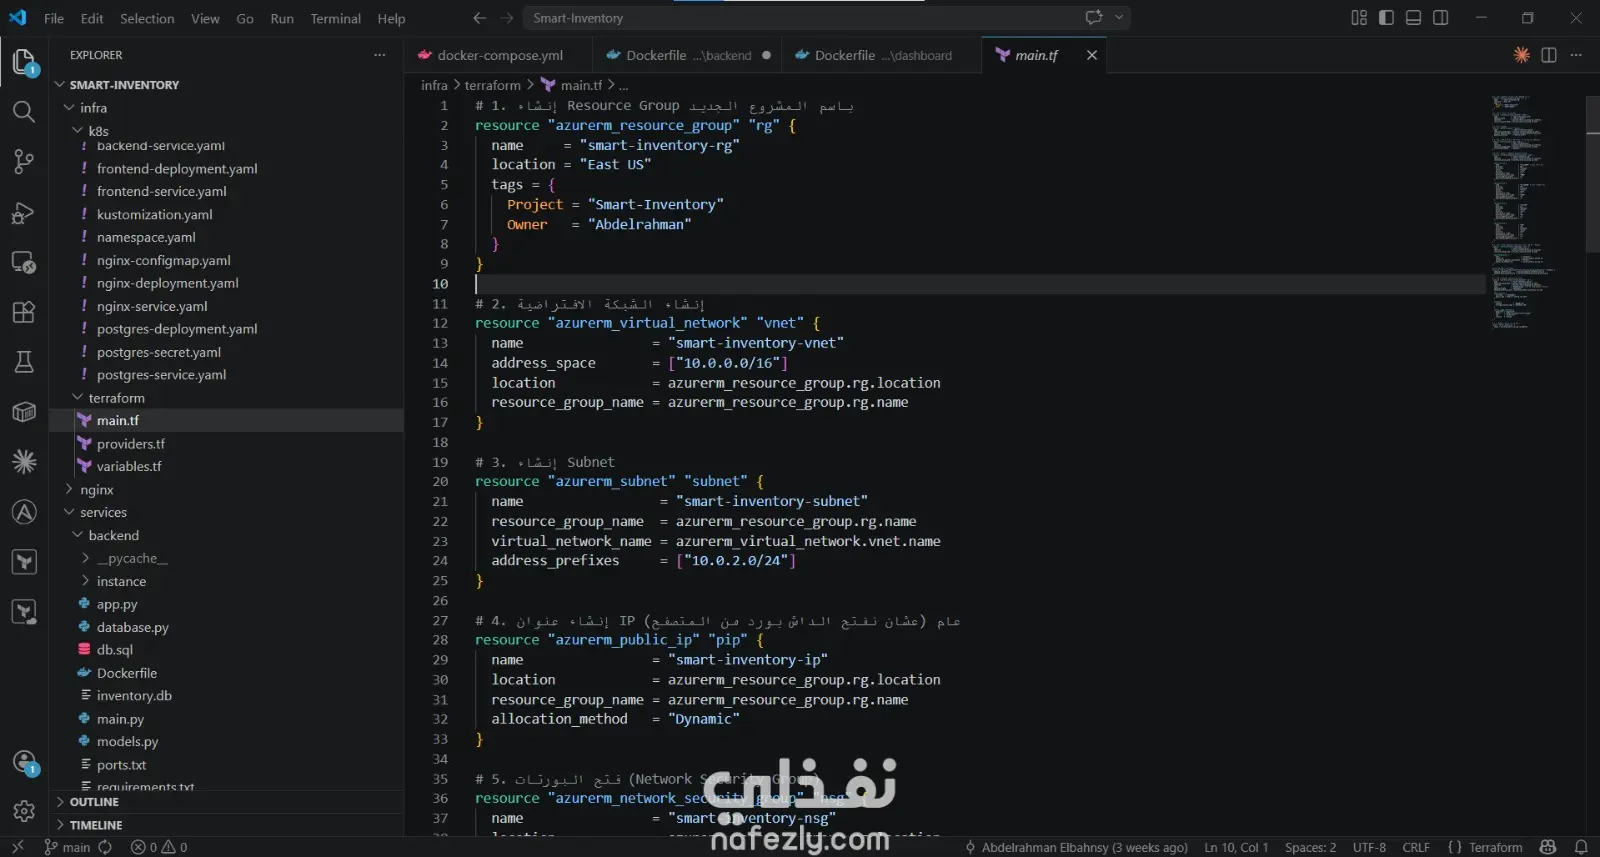The height and width of the screenshot is (857, 1600).
Task: Click the CRLF line ending indicator
Action: tap(1415, 847)
